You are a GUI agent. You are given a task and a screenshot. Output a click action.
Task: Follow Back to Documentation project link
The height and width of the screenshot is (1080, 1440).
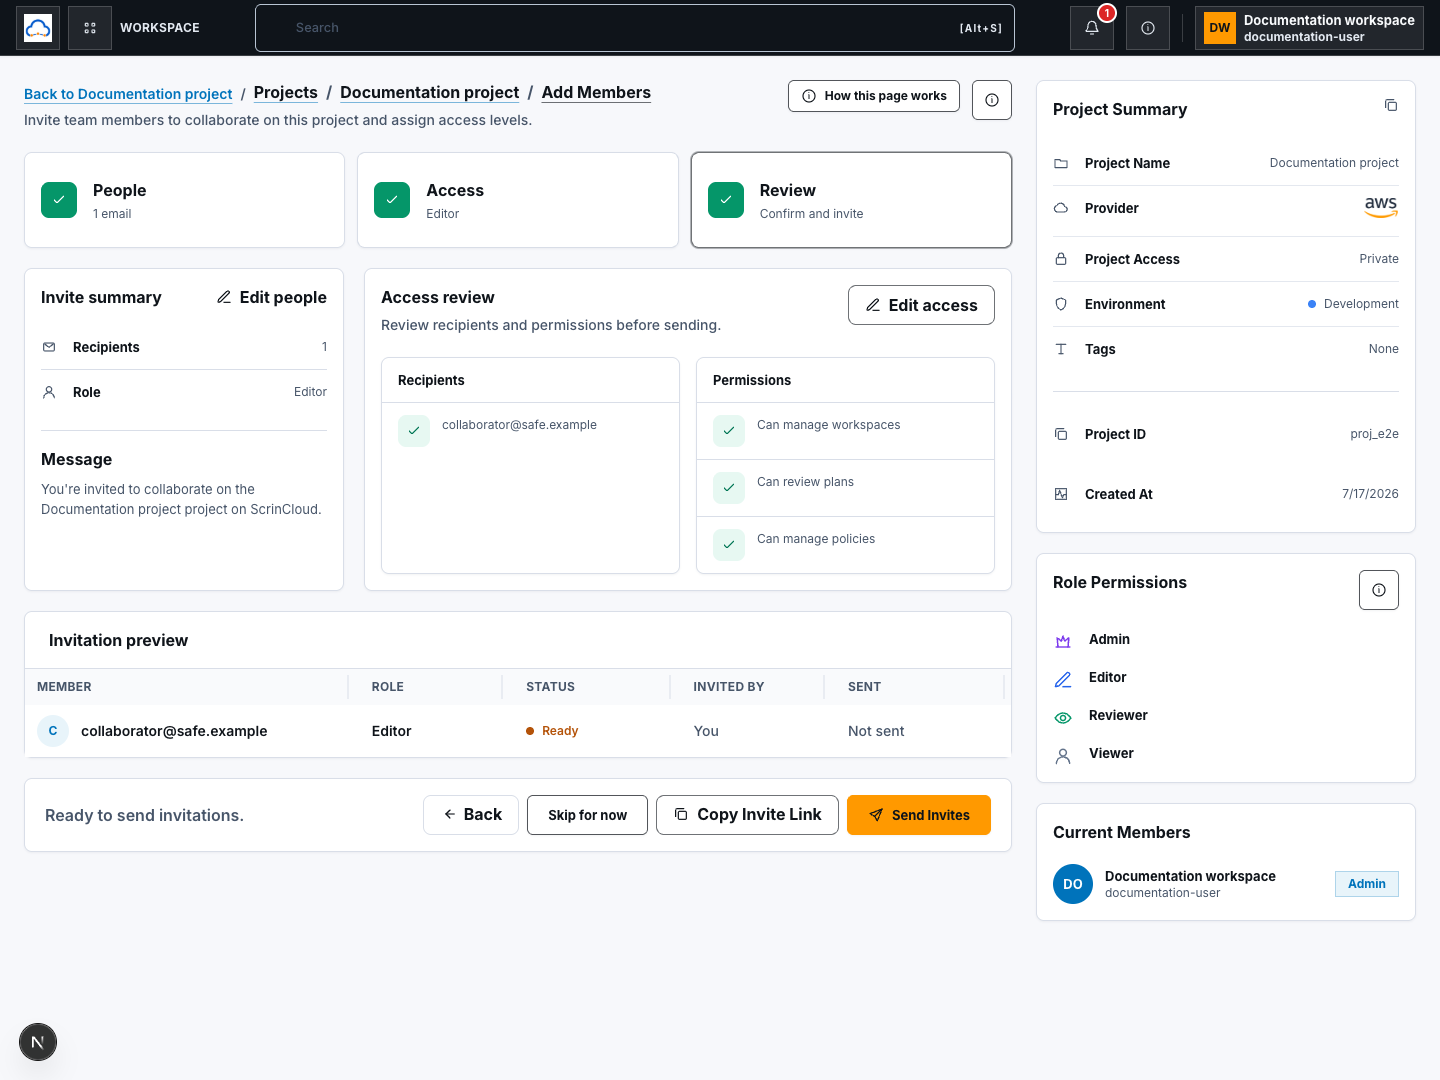[128, 94]
